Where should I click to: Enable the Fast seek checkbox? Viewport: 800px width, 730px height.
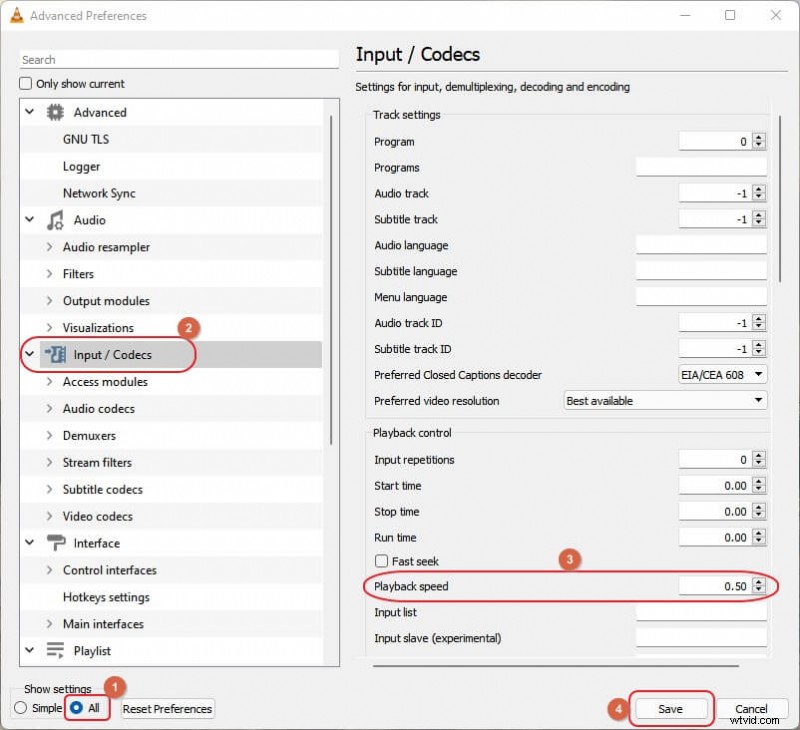pos(381,561)
